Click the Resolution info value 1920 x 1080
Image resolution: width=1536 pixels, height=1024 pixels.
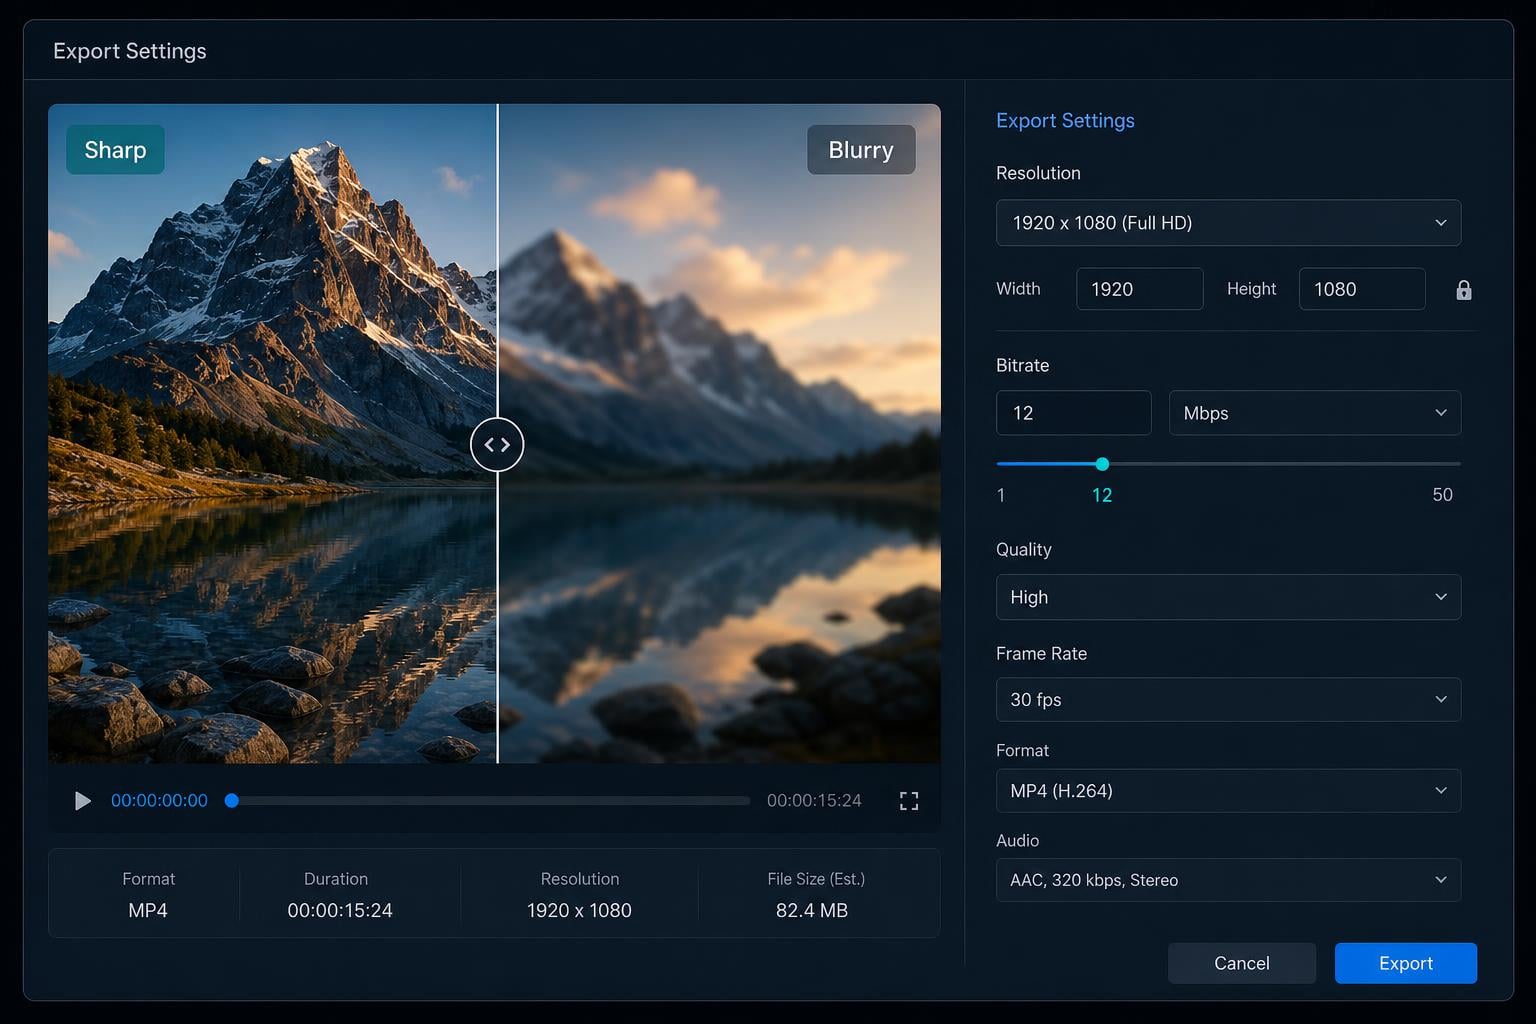click(579, 911)
